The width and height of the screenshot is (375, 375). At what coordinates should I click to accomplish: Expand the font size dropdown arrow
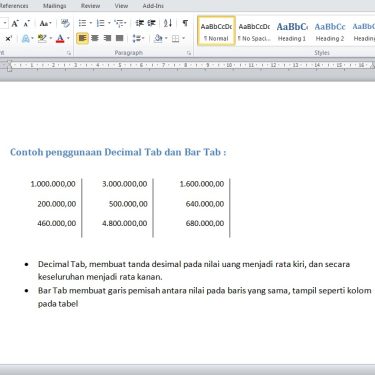tap(5, 23)
